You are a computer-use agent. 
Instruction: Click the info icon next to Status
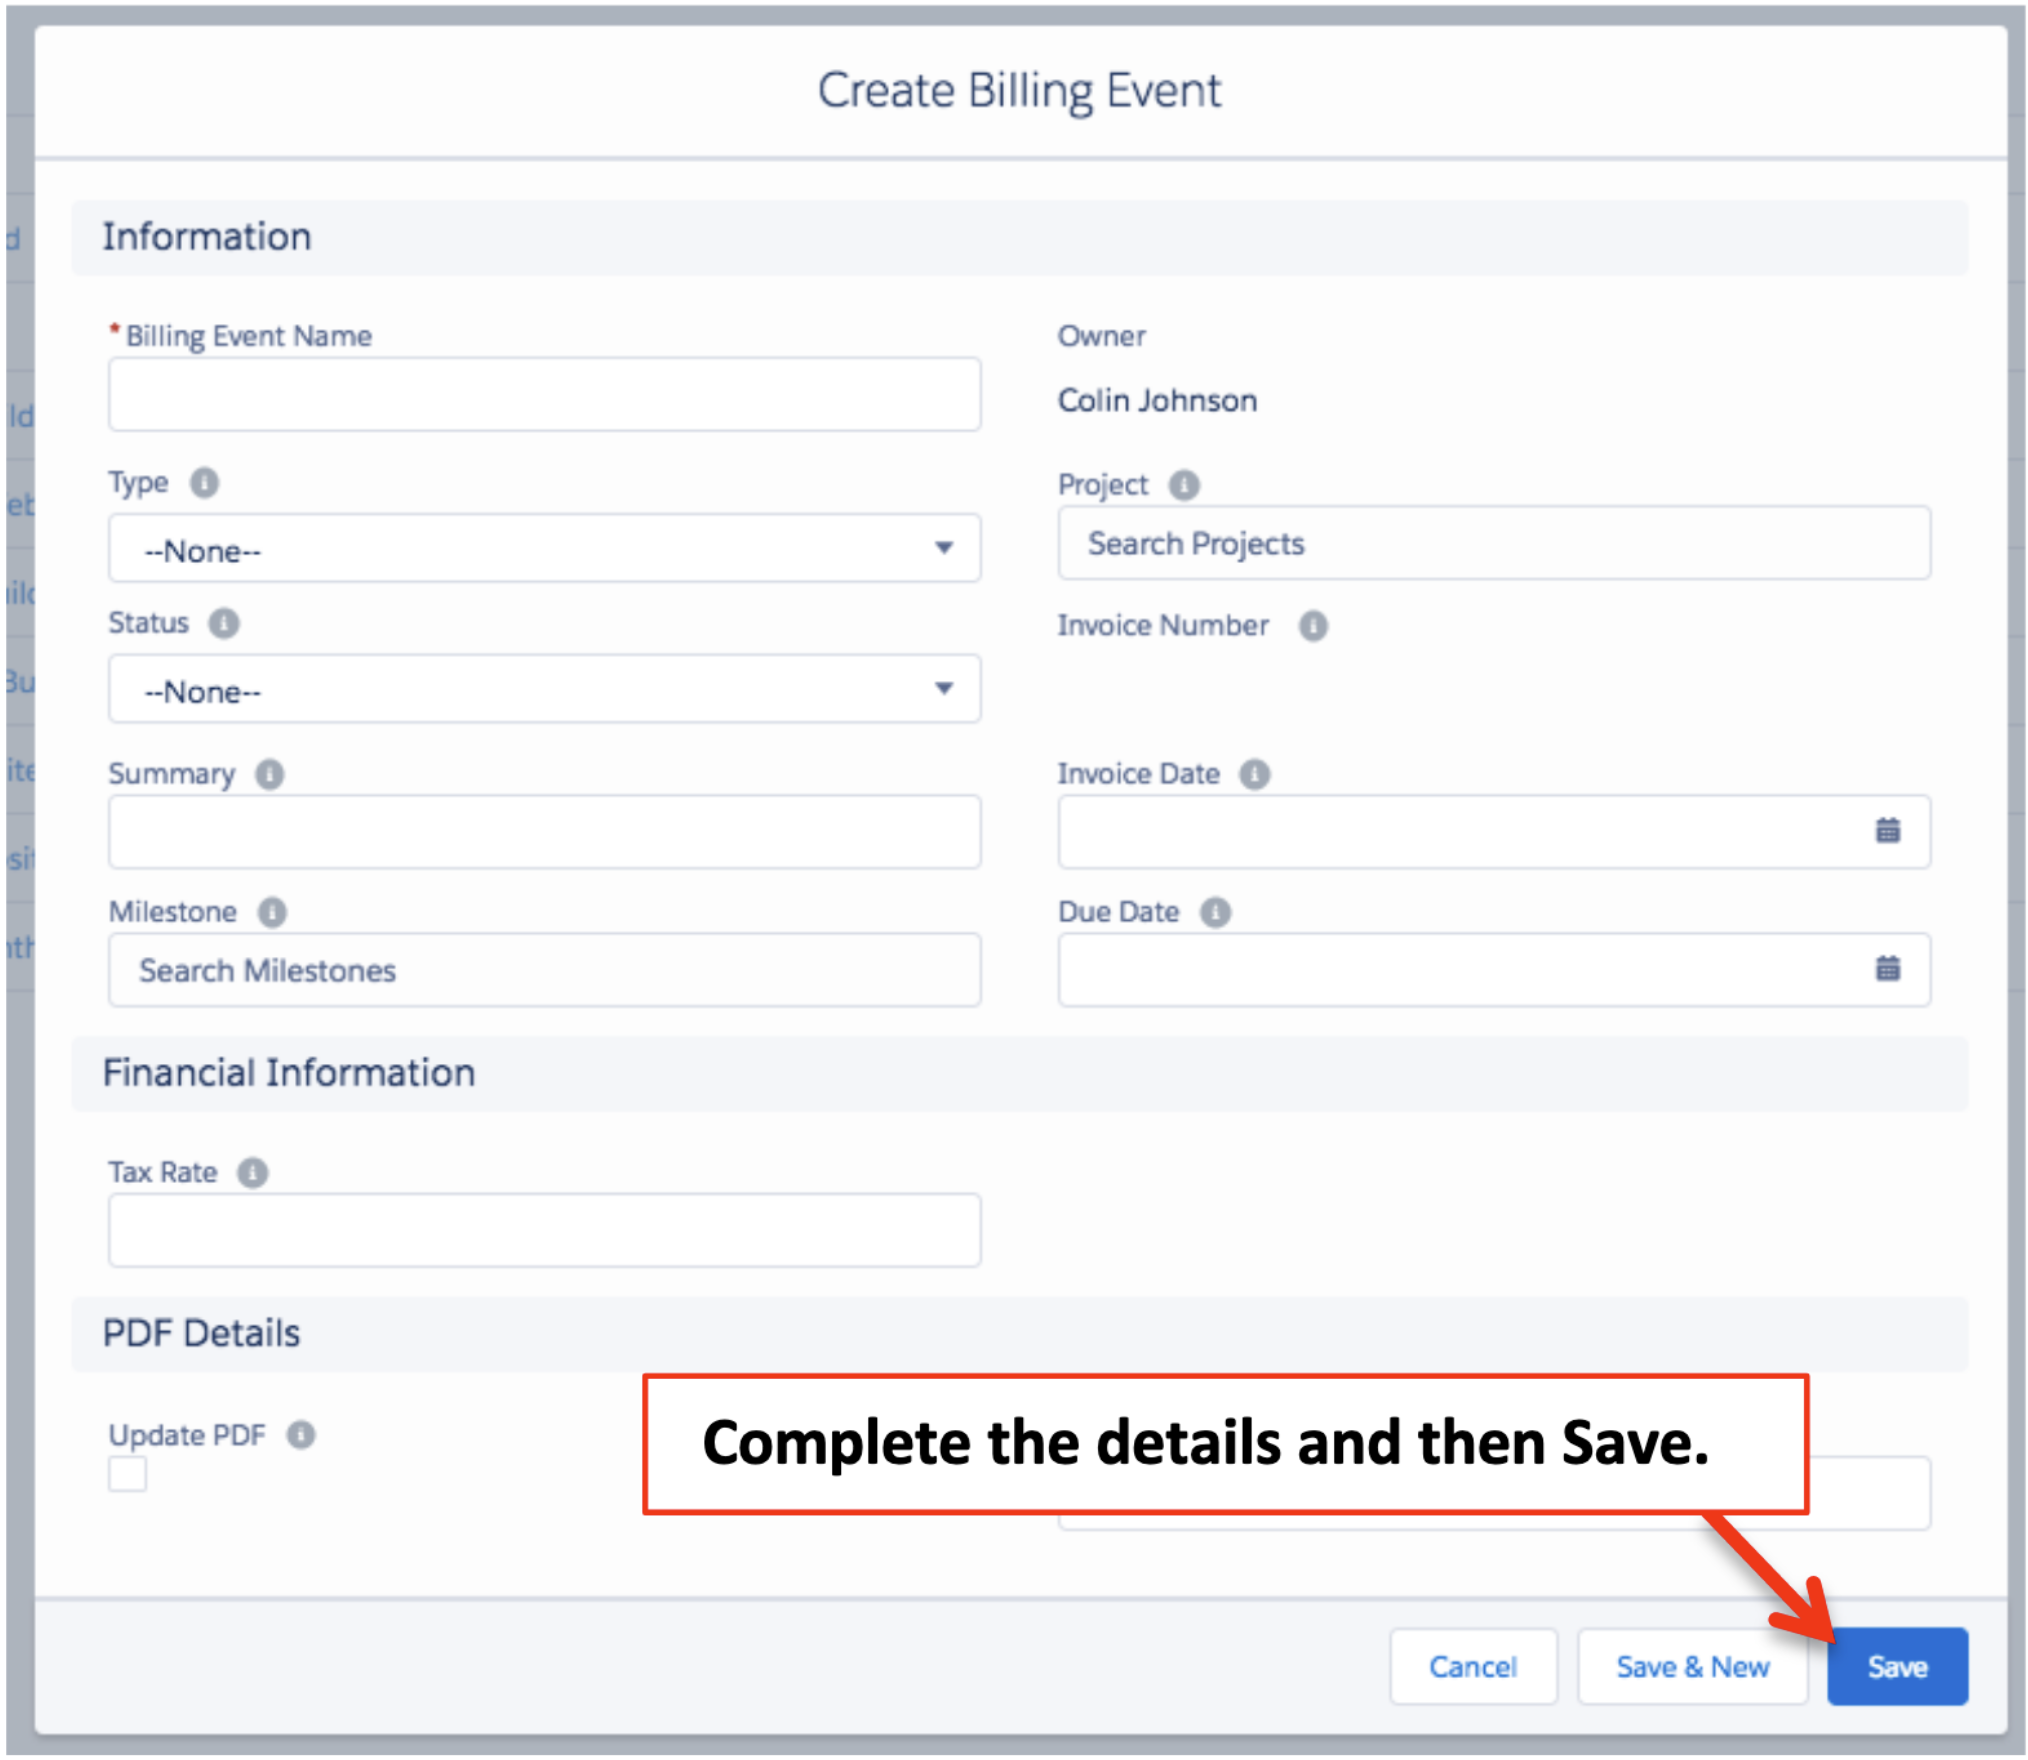click(x=222, y=623)
